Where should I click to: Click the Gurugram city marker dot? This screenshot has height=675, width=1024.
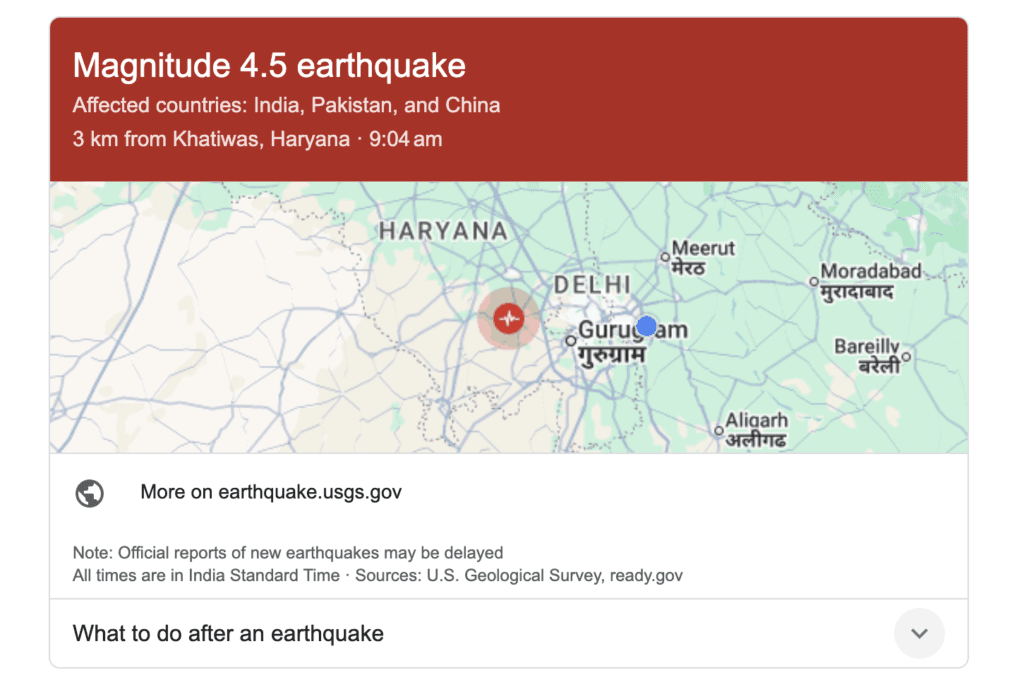(570, 341)
